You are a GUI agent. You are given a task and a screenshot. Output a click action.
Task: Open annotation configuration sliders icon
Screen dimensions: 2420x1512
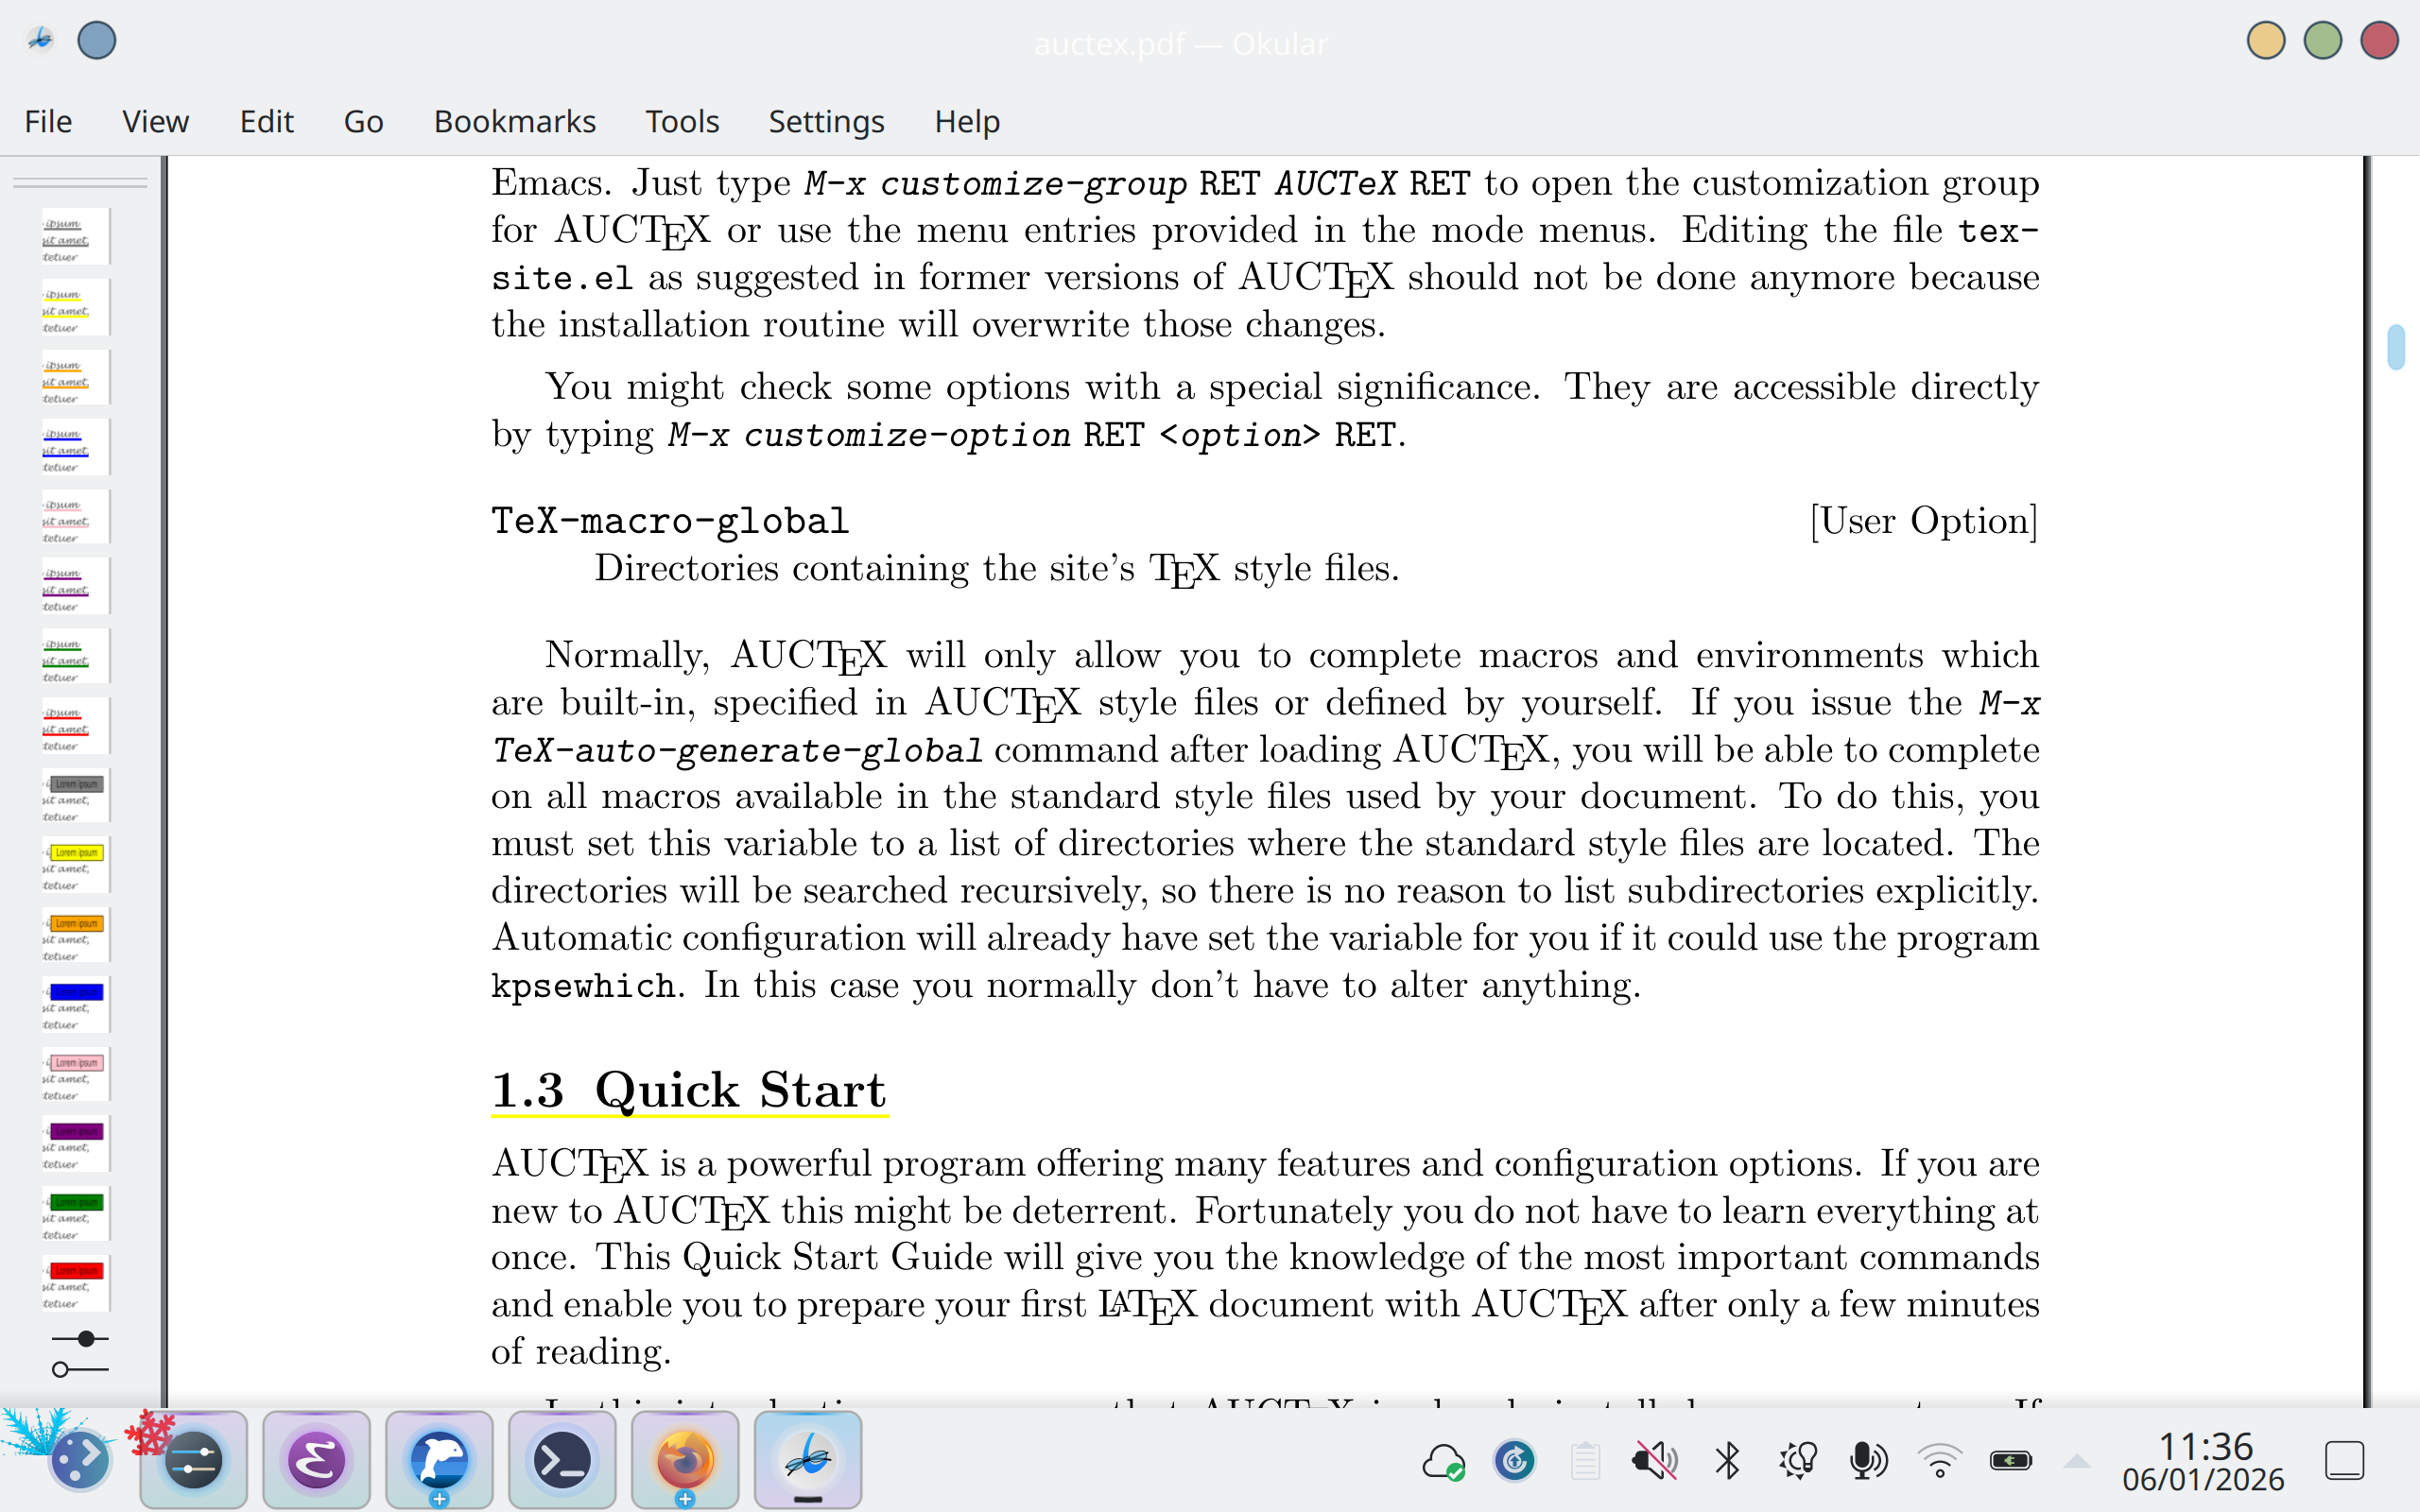pos(80,1353)
